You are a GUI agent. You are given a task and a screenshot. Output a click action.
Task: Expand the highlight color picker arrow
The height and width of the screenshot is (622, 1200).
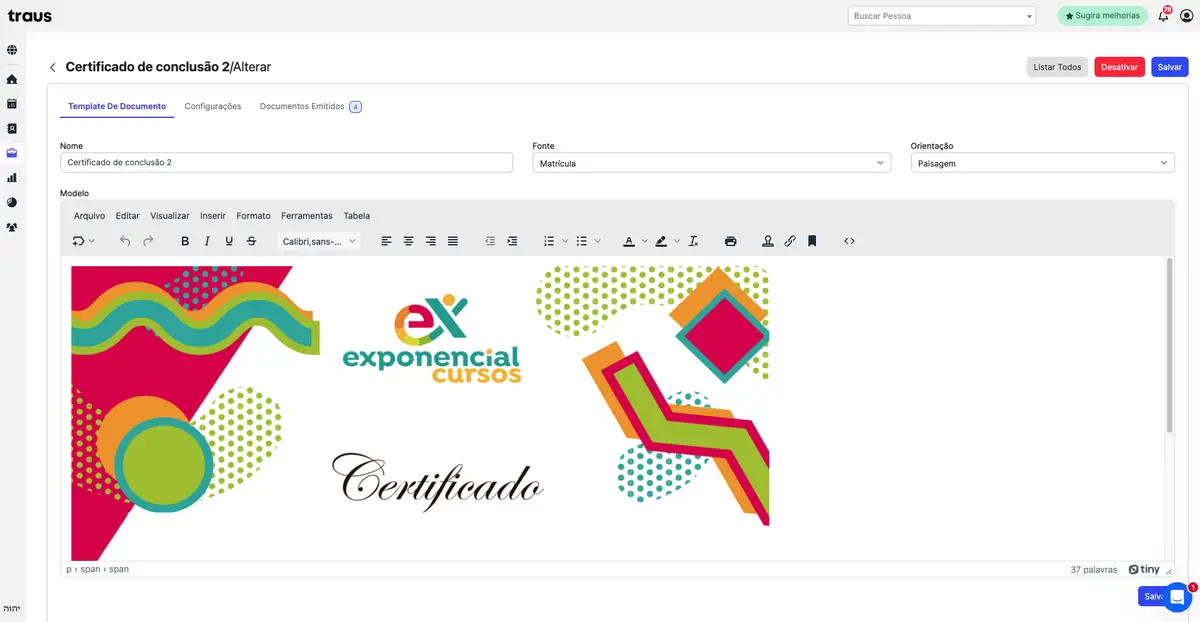677,241
